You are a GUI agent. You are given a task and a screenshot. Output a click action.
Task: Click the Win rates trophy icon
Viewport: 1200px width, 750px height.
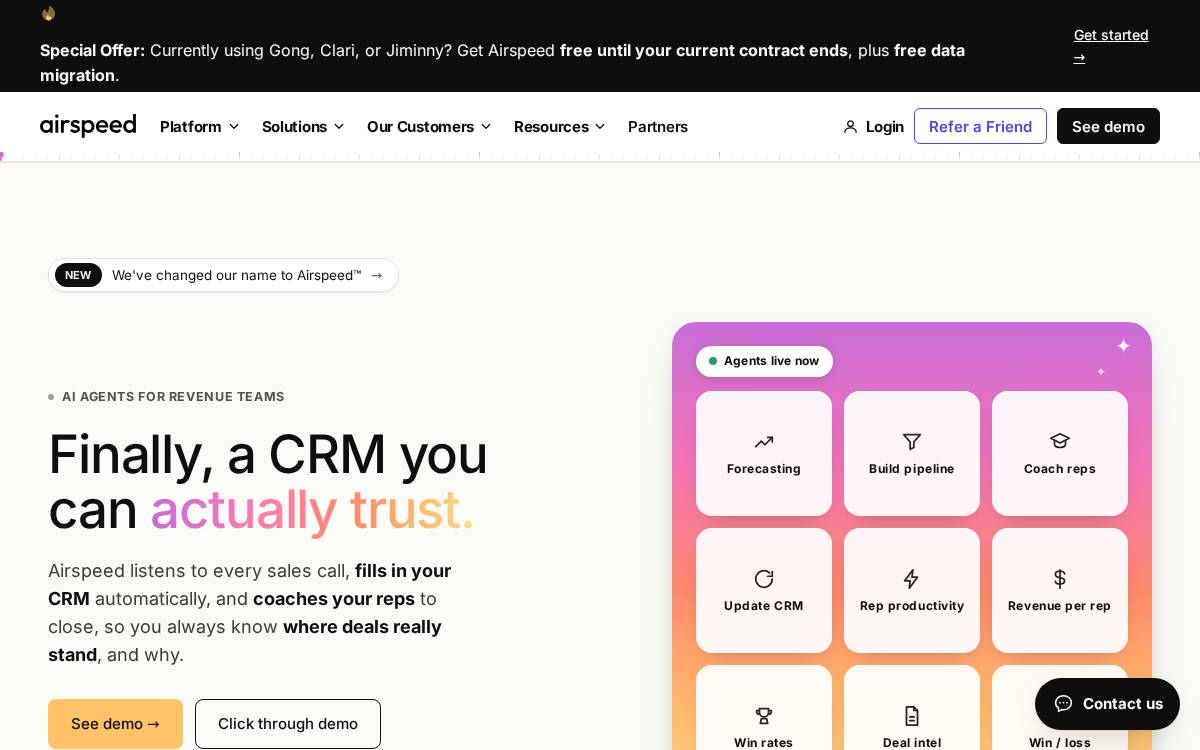764,716
